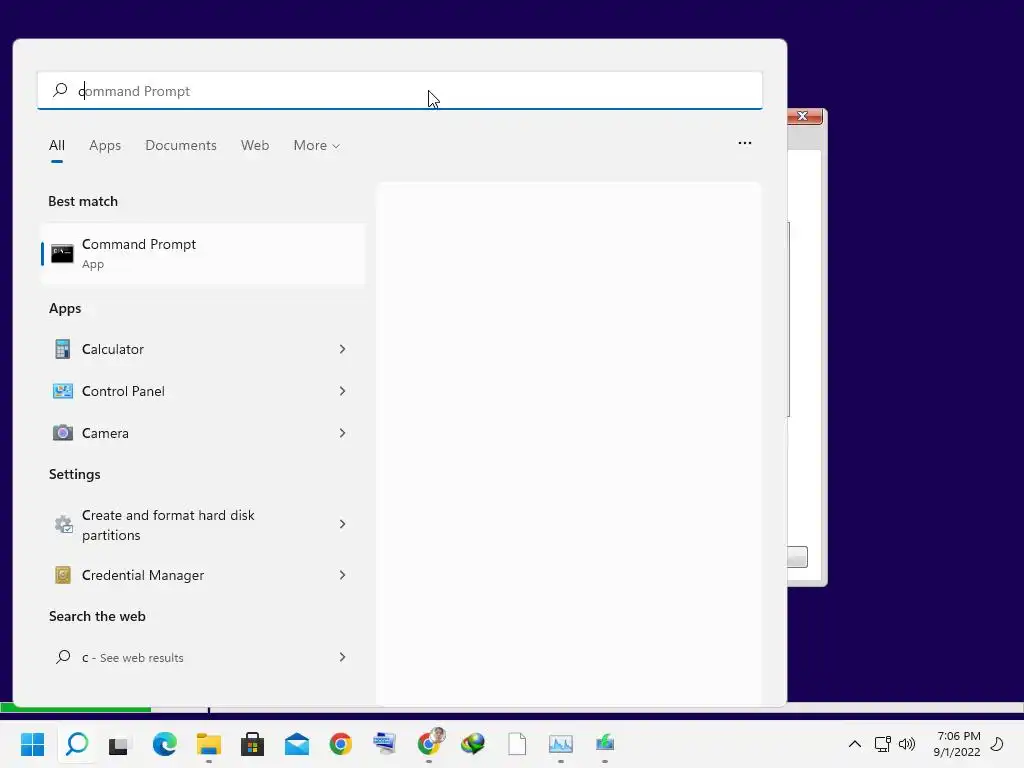Expand Camera result chevron

342,433
